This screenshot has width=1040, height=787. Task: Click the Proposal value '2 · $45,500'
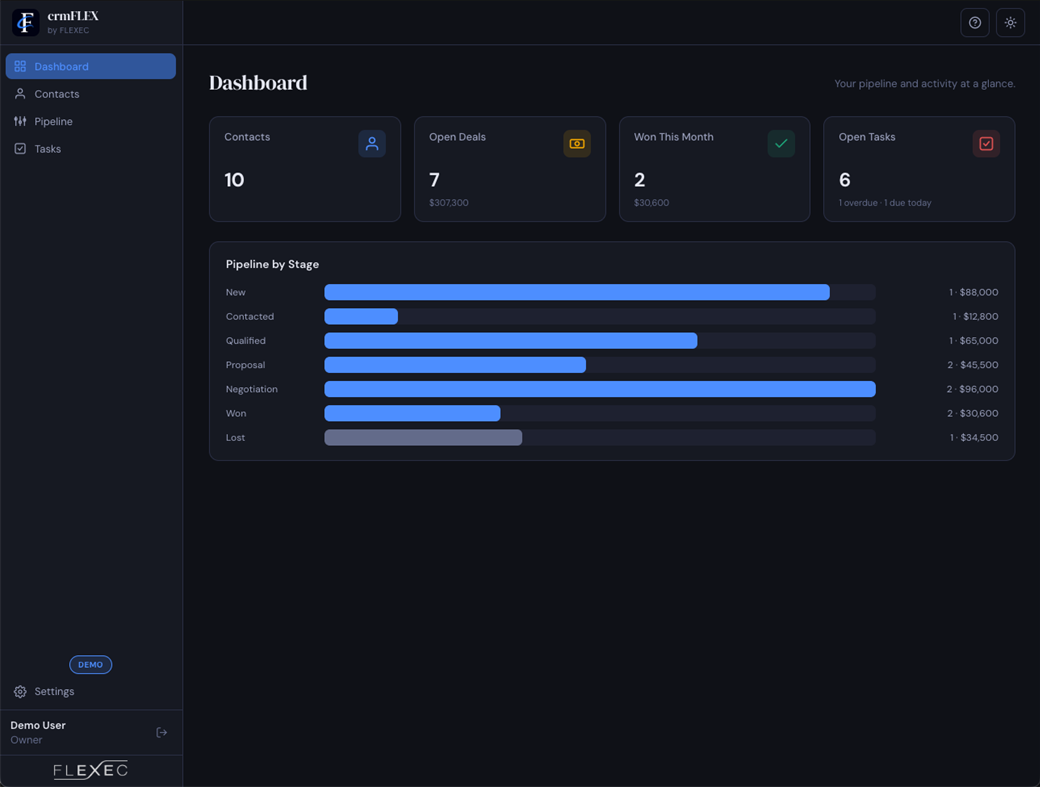click(972, 365)
